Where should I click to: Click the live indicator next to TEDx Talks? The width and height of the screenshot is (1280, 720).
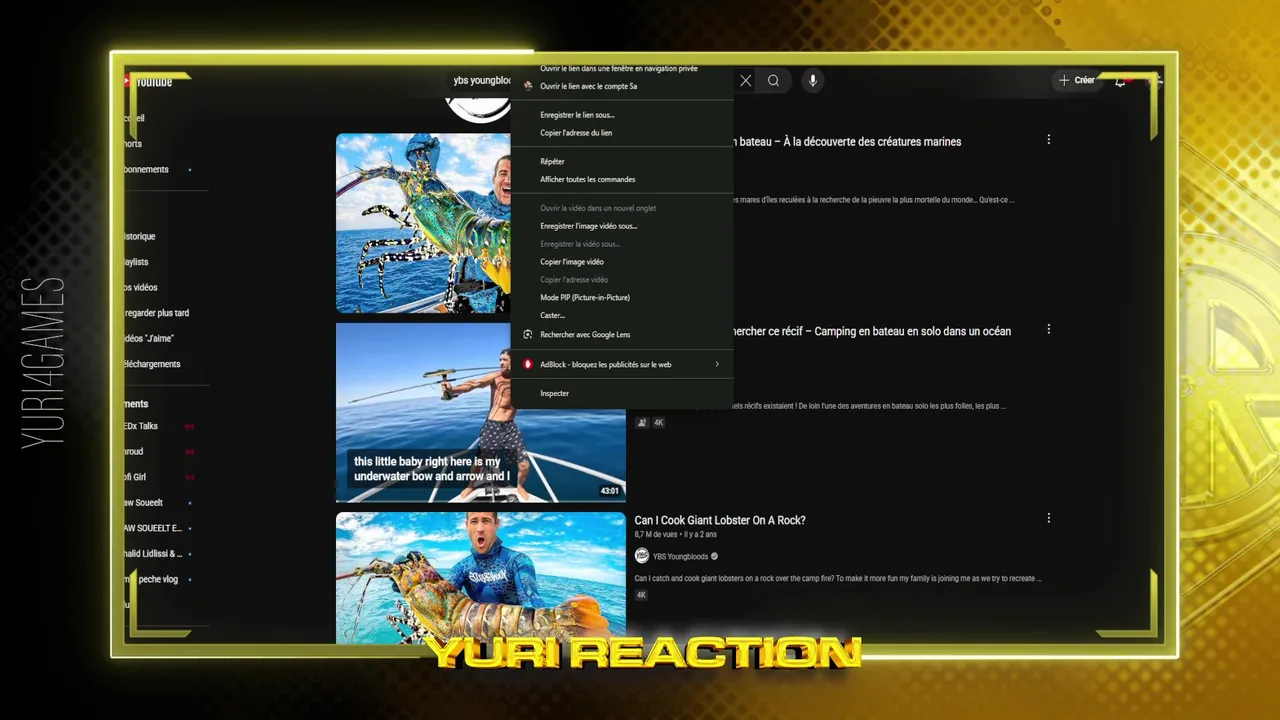pos(189,426)
